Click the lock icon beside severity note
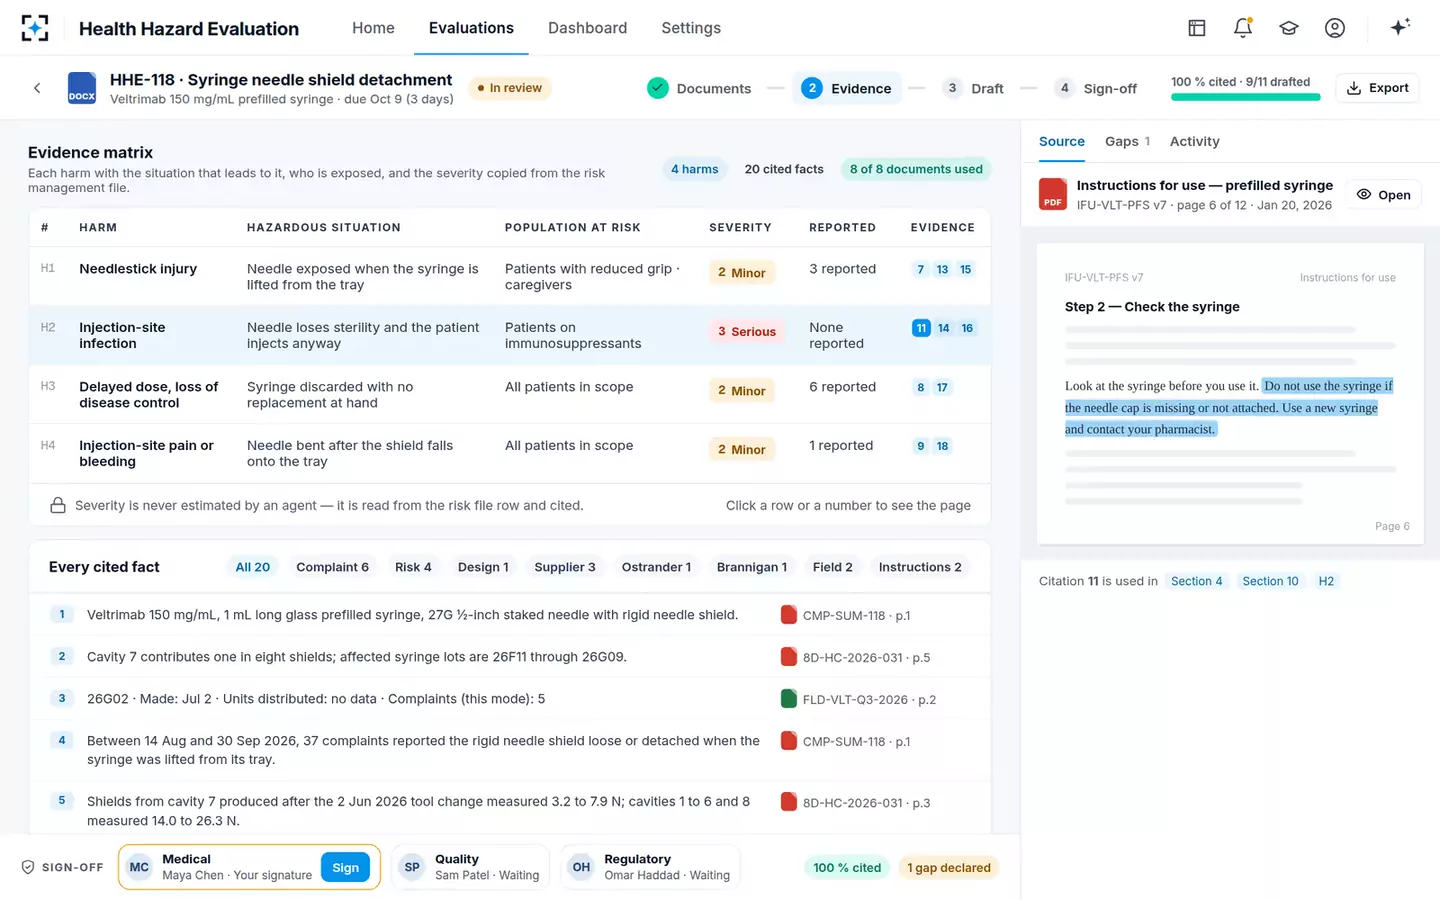 [x=58, y=505]
